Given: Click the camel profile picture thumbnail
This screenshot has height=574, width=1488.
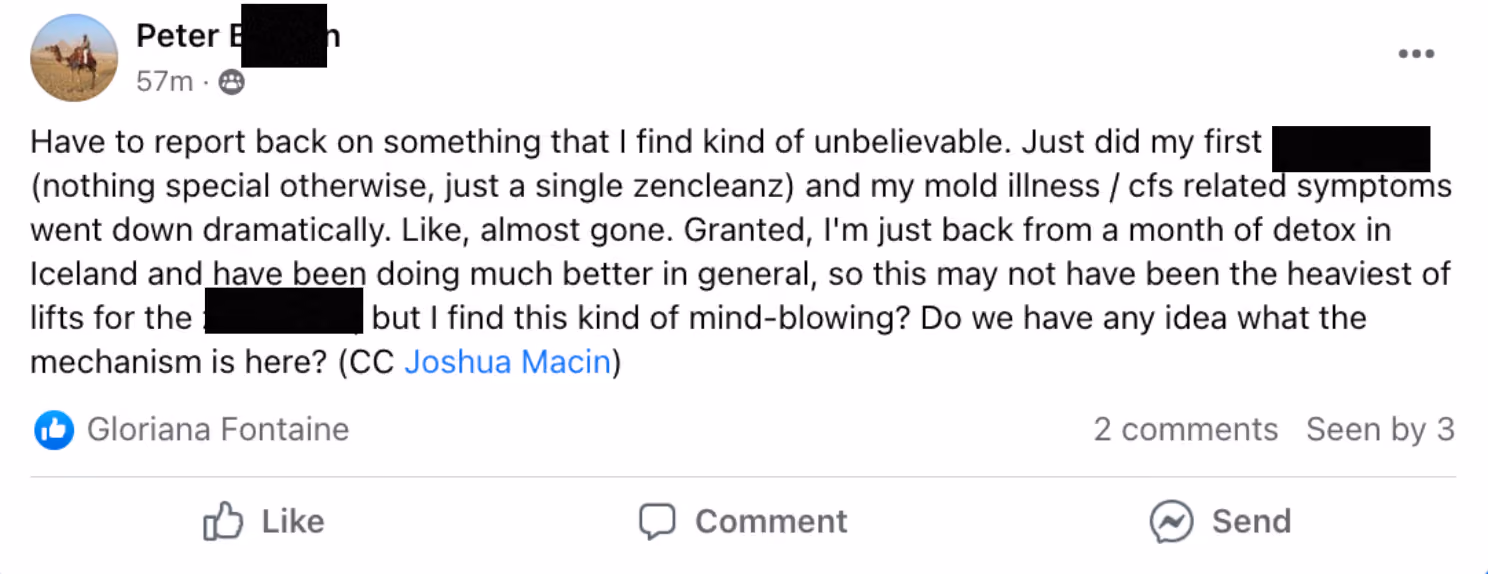Looking at the screenshot, I should click(x=75, y=58).
